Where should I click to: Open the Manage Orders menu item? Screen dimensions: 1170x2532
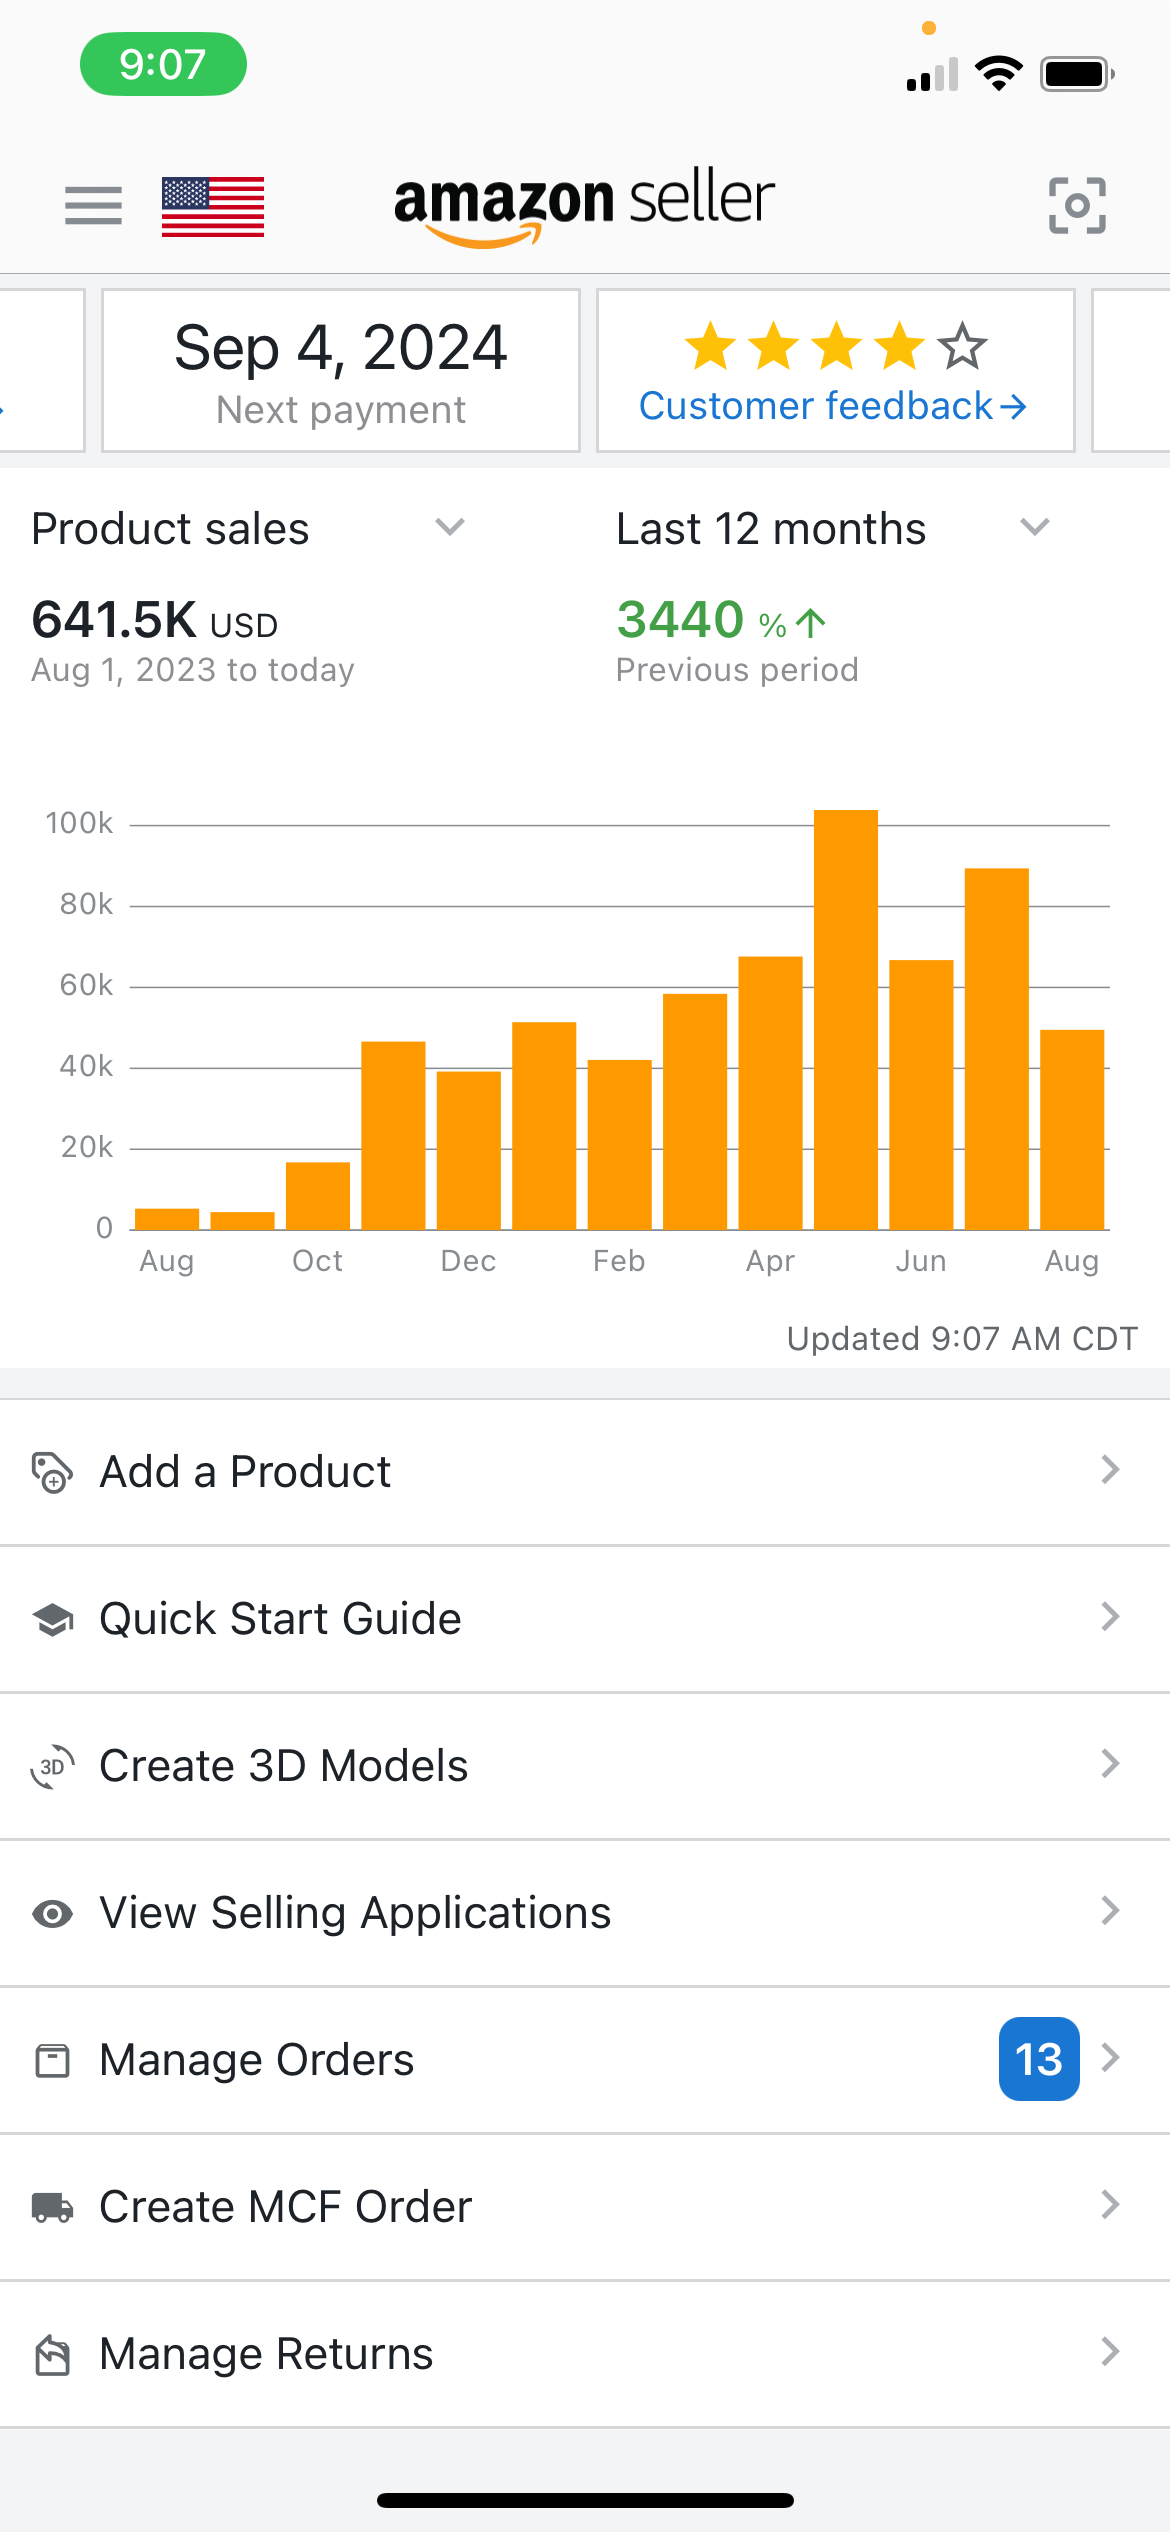257,2060
